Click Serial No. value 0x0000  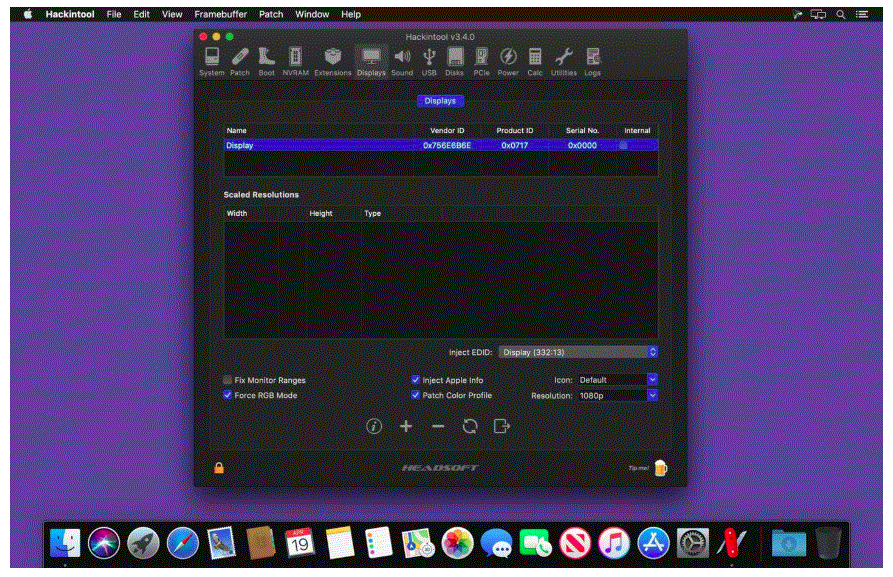coord(582,145)
